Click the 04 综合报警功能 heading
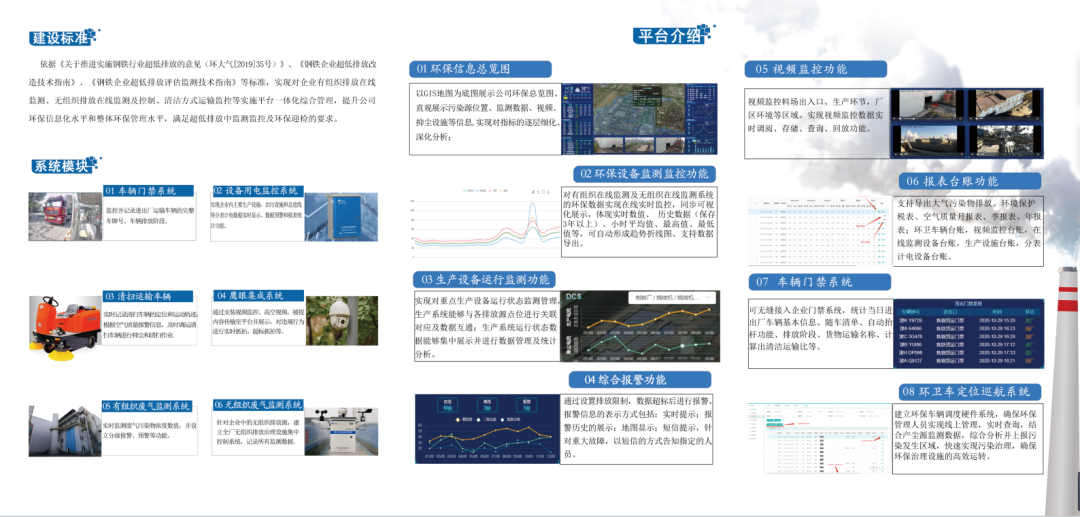 pos(640,379)
